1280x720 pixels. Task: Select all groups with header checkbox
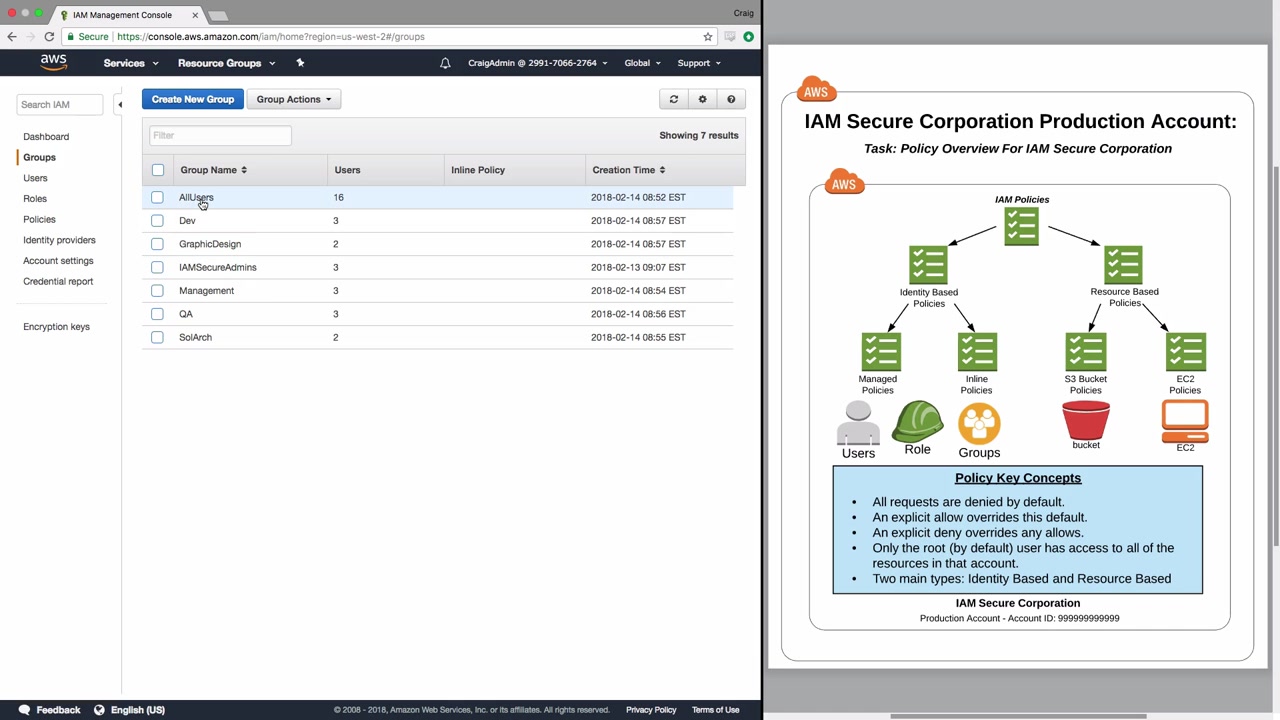[x=158, y=170]
